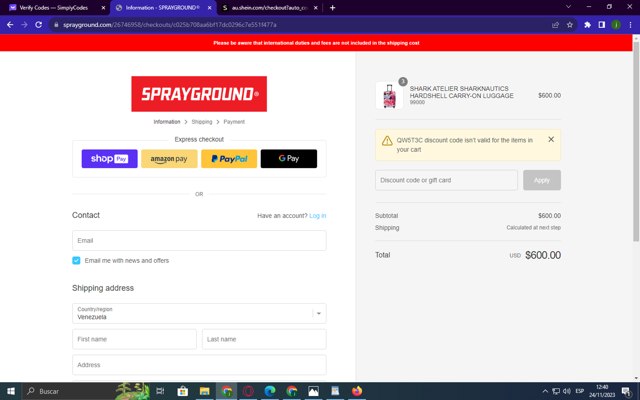Screen dimensions: 640x400
Task: Open Task View from taskbar
Action: coord(160,391)
